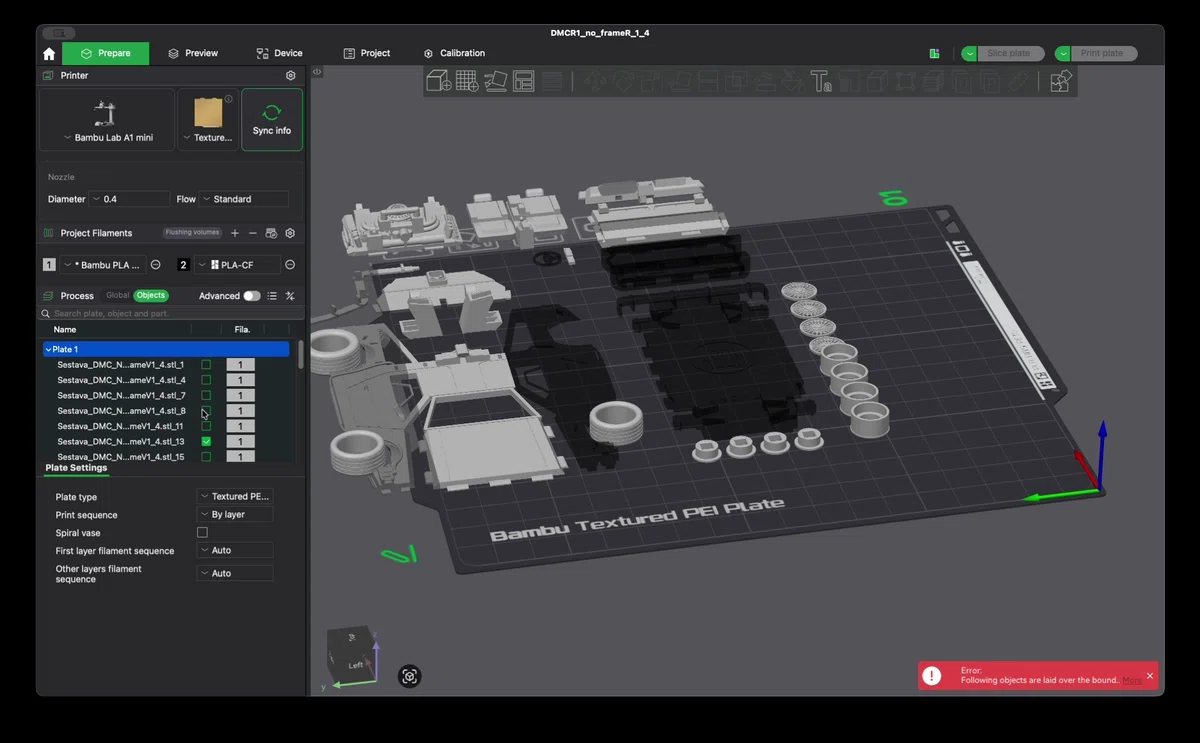Open the Assembly view puzzle icon

[x=1061, y=81]
